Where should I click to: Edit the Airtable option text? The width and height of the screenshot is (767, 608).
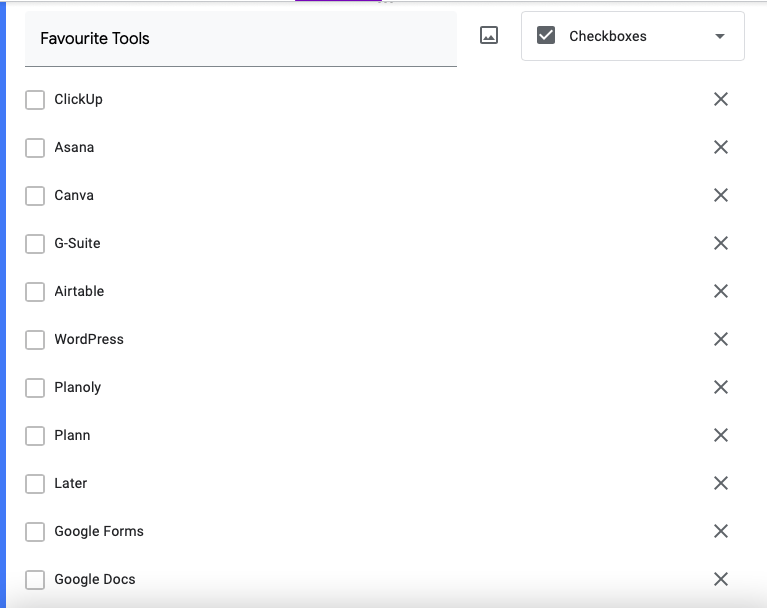[79, 291]
